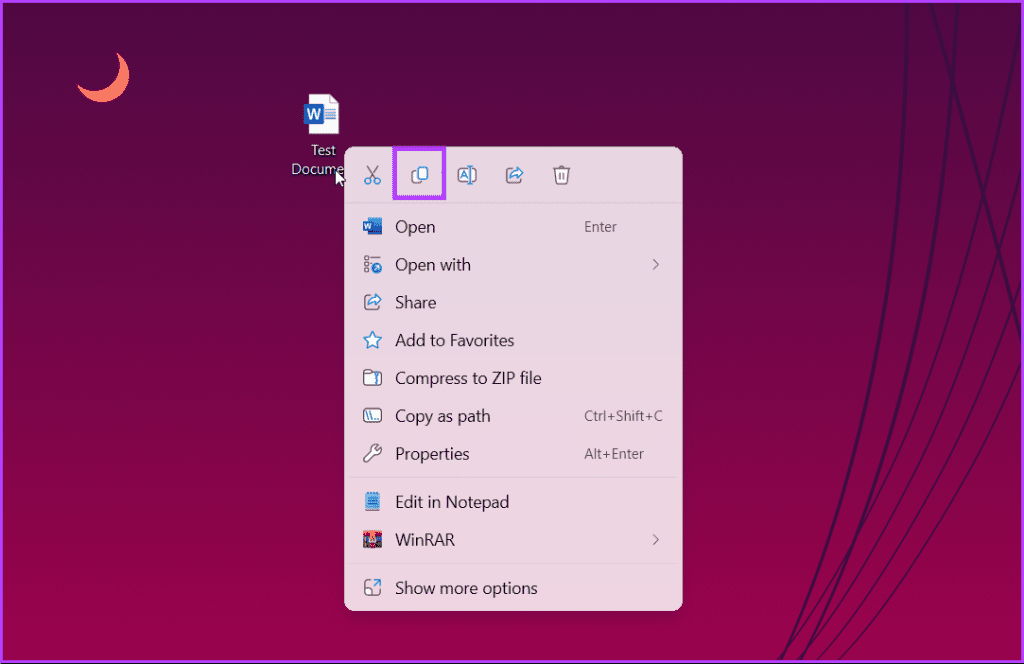Viewport: 1024px width, 664px height.
Task: Choose the Edit in Notepad entry
Action: 452,502
